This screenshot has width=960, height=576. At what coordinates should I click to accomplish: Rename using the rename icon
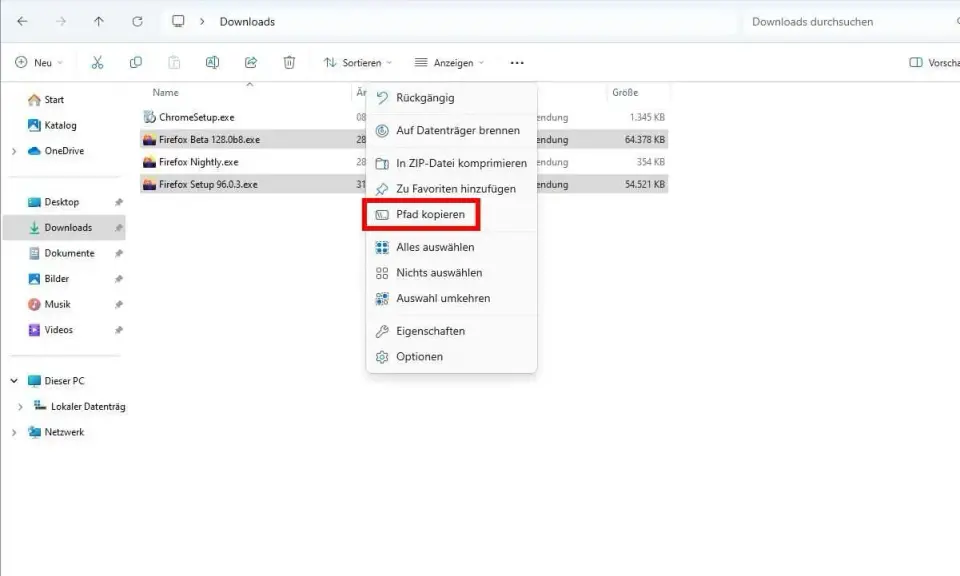pyautogui.click(x=212, y=62)
